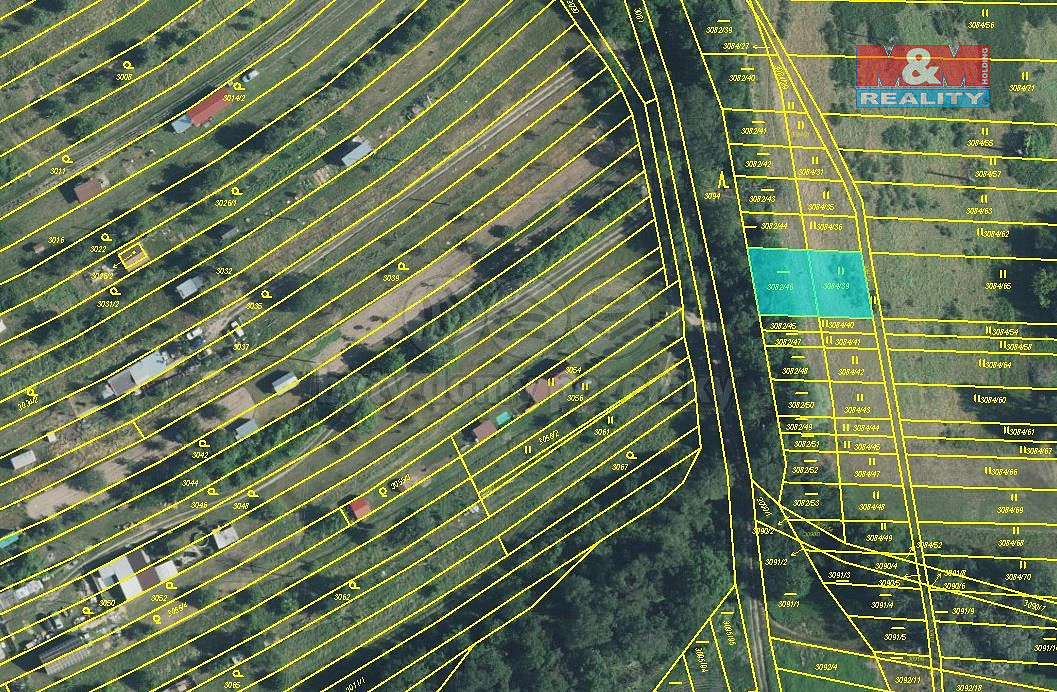
Task: Click parcel label 3082/40
Action: click(743, 78)
